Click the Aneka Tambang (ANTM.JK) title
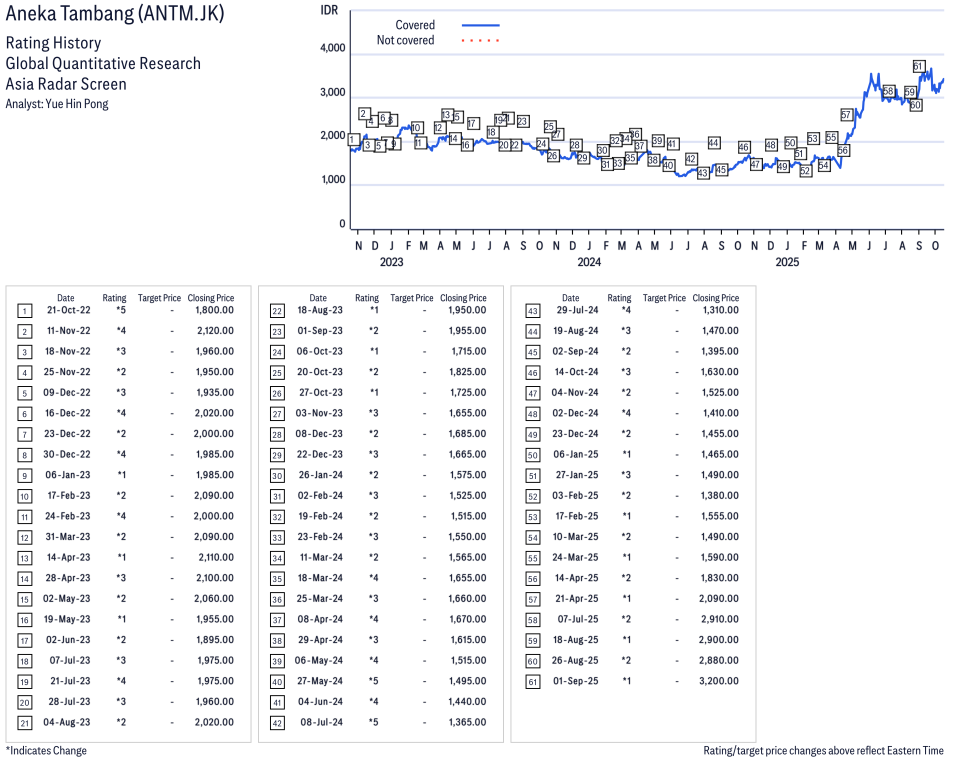The height and width of the screenshot is (757, 955). click(115, 14)
